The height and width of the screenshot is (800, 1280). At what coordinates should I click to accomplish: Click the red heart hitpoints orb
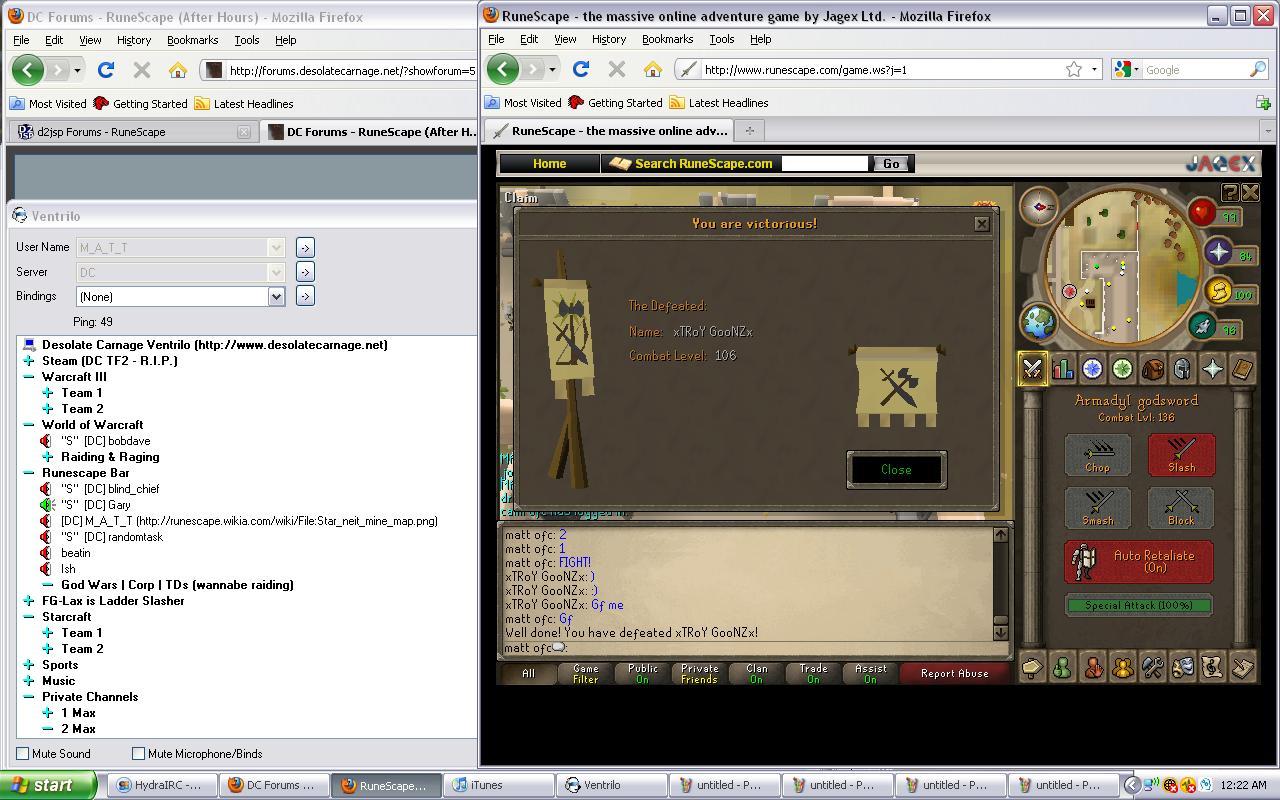[x=1202, y=212]
